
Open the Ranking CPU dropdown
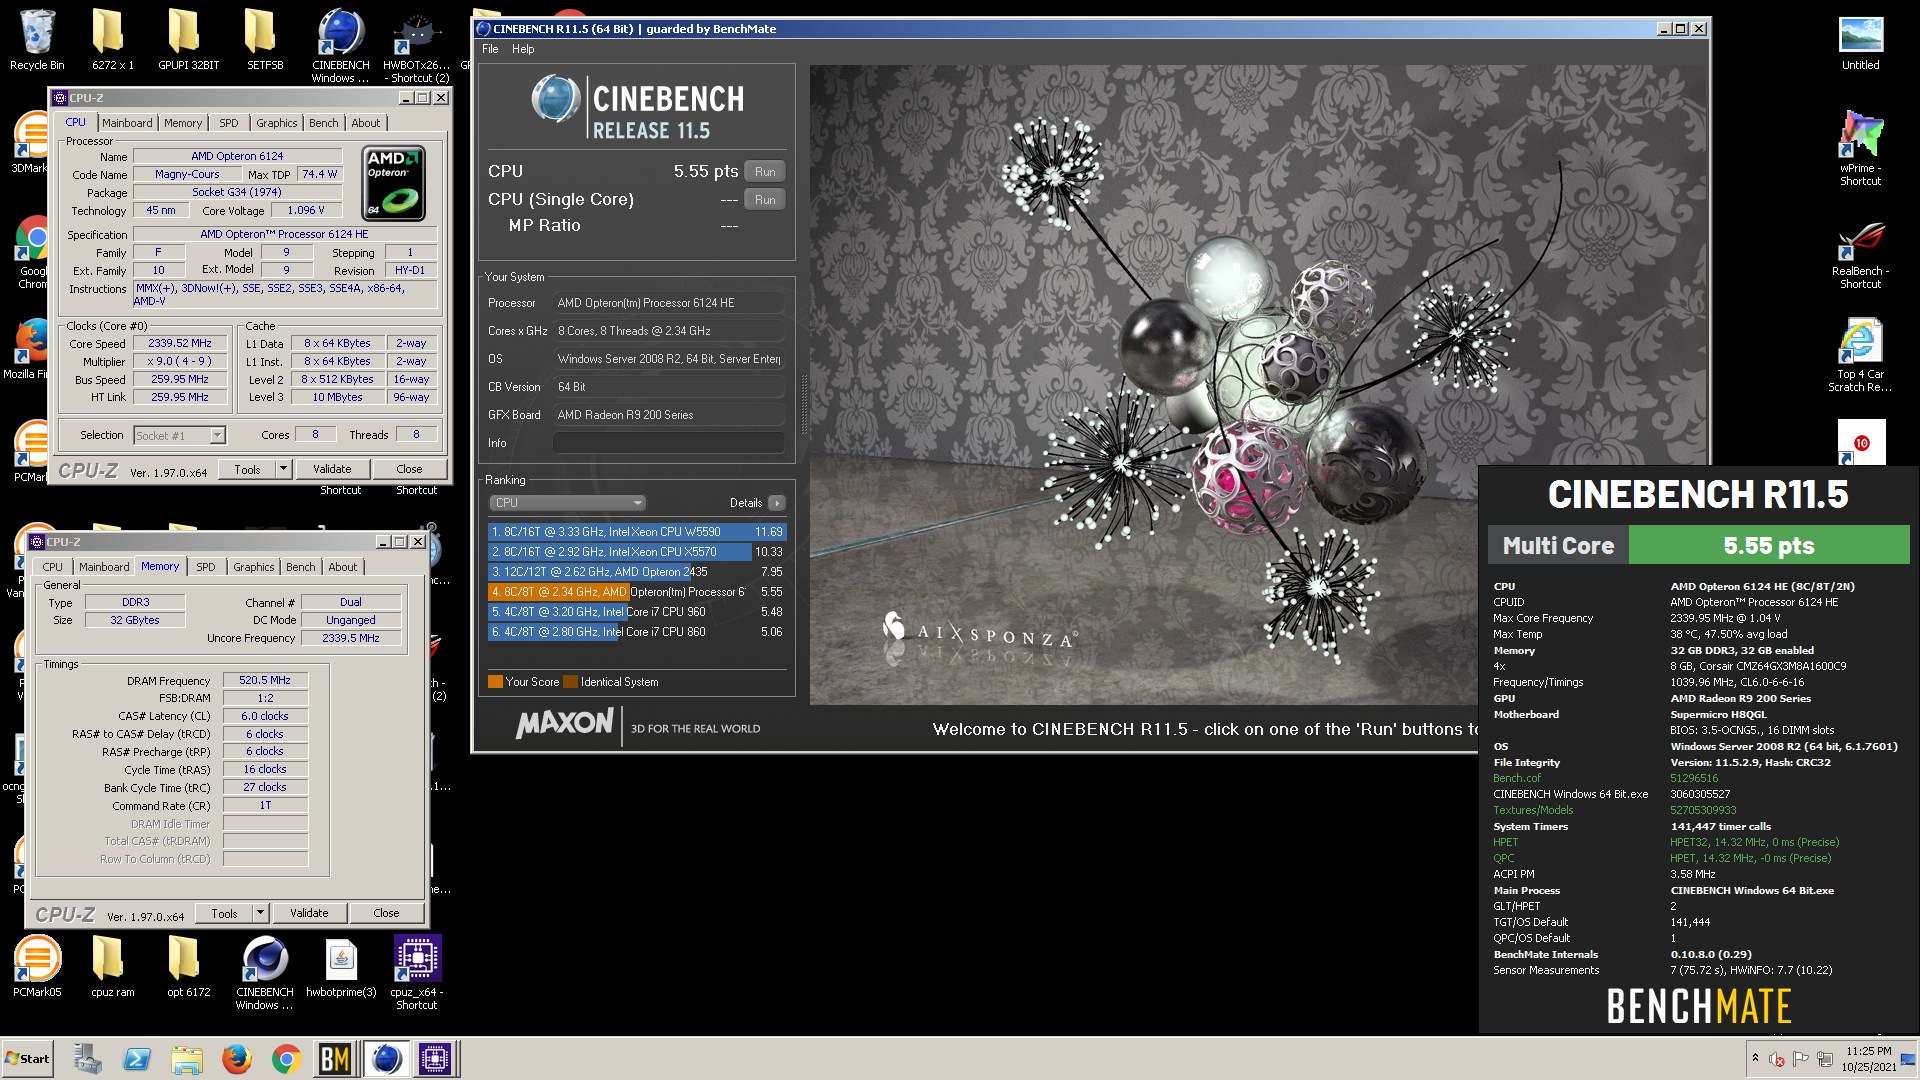(x=567, y=503)
